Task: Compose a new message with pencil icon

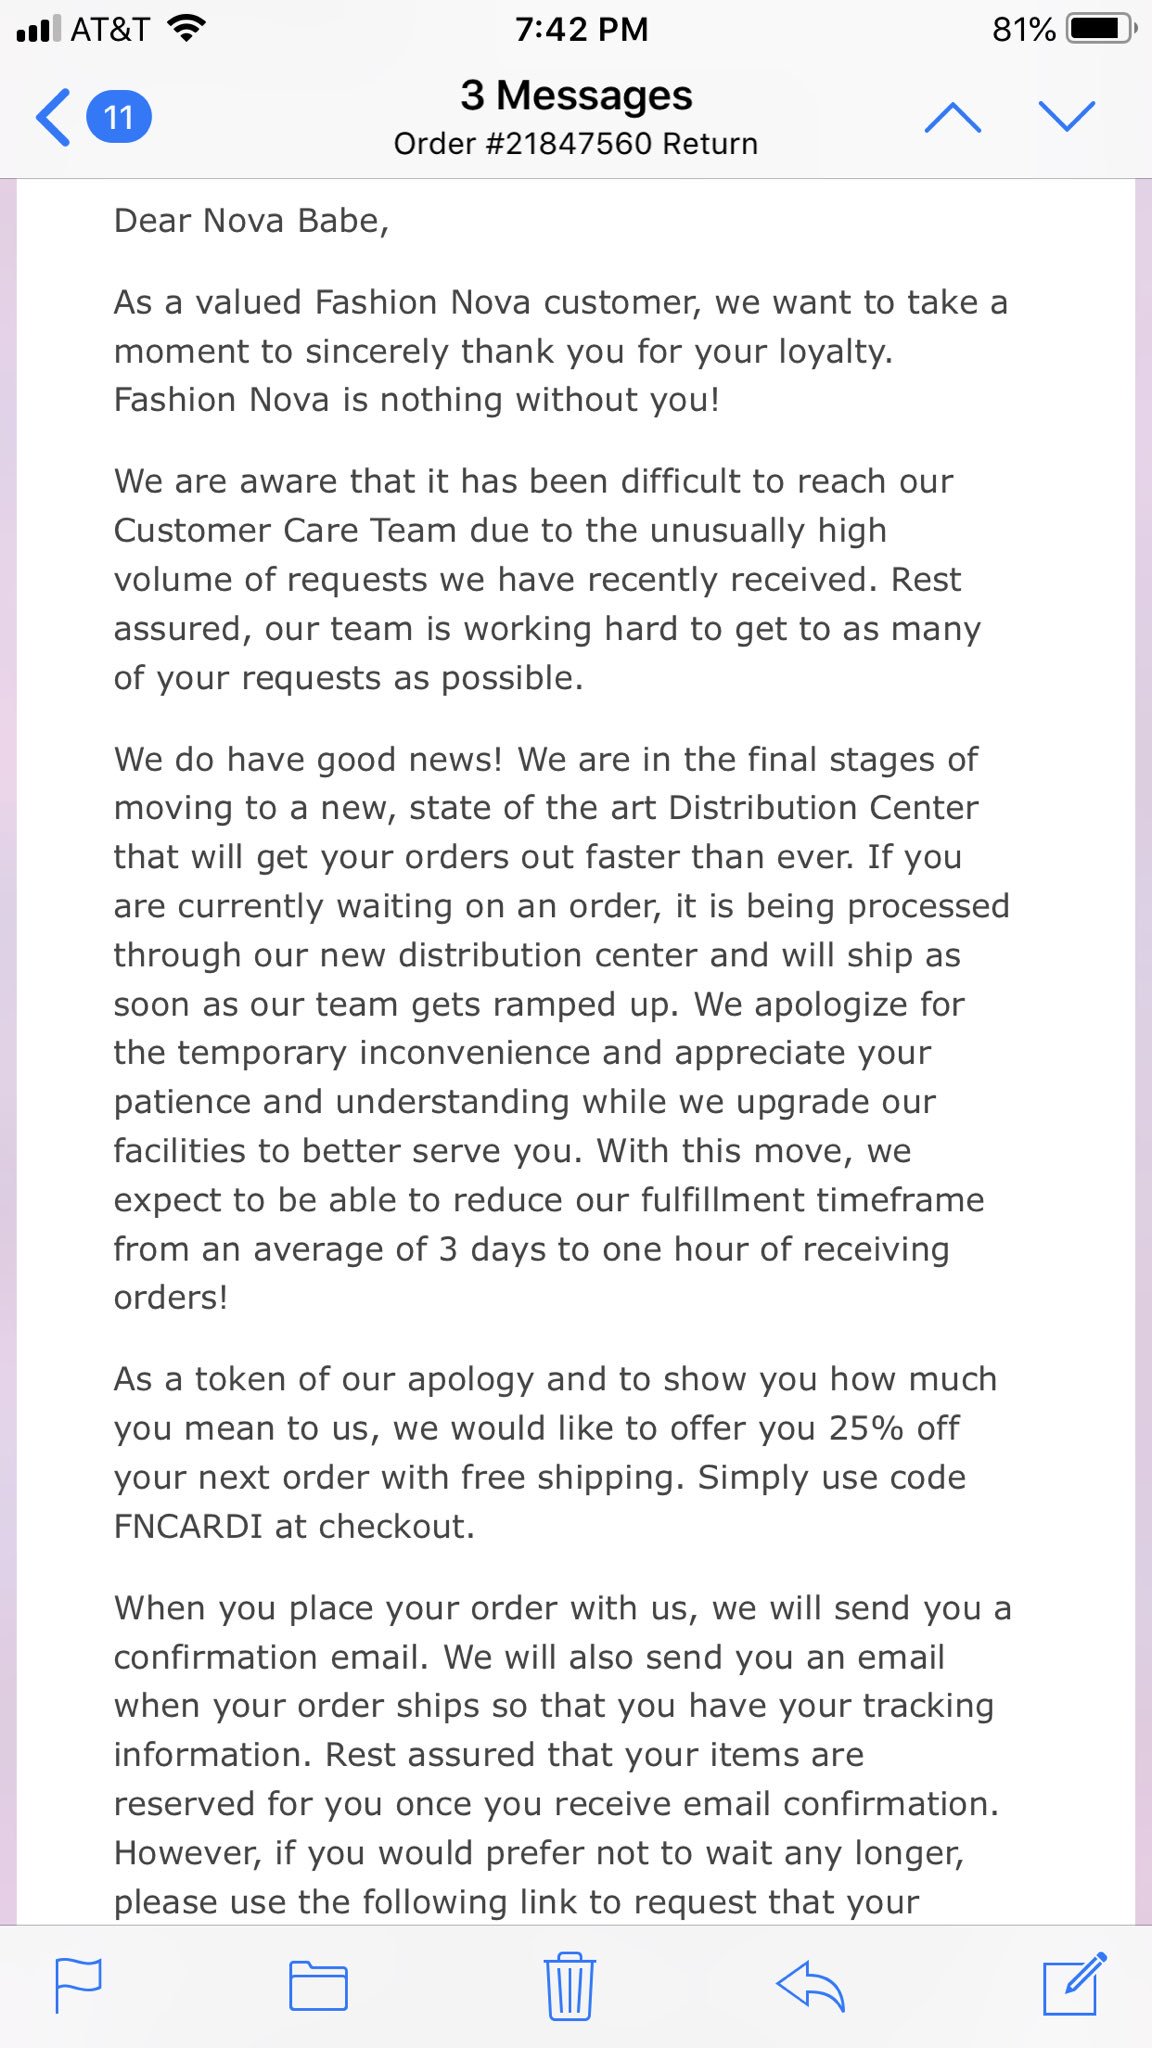Action: point(1074,1983)
